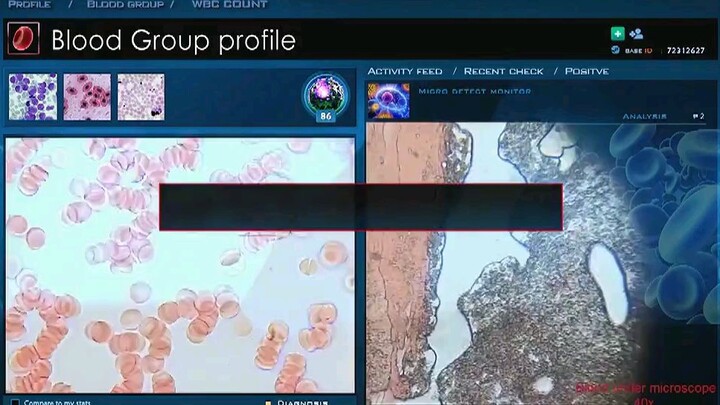
Task: Open the Recent Check tab
Action: 504,71
